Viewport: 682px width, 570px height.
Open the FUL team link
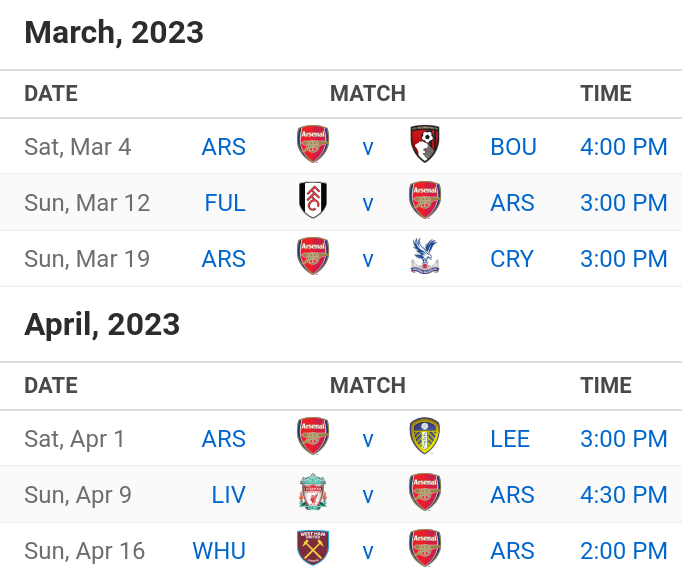click(225, 203)
